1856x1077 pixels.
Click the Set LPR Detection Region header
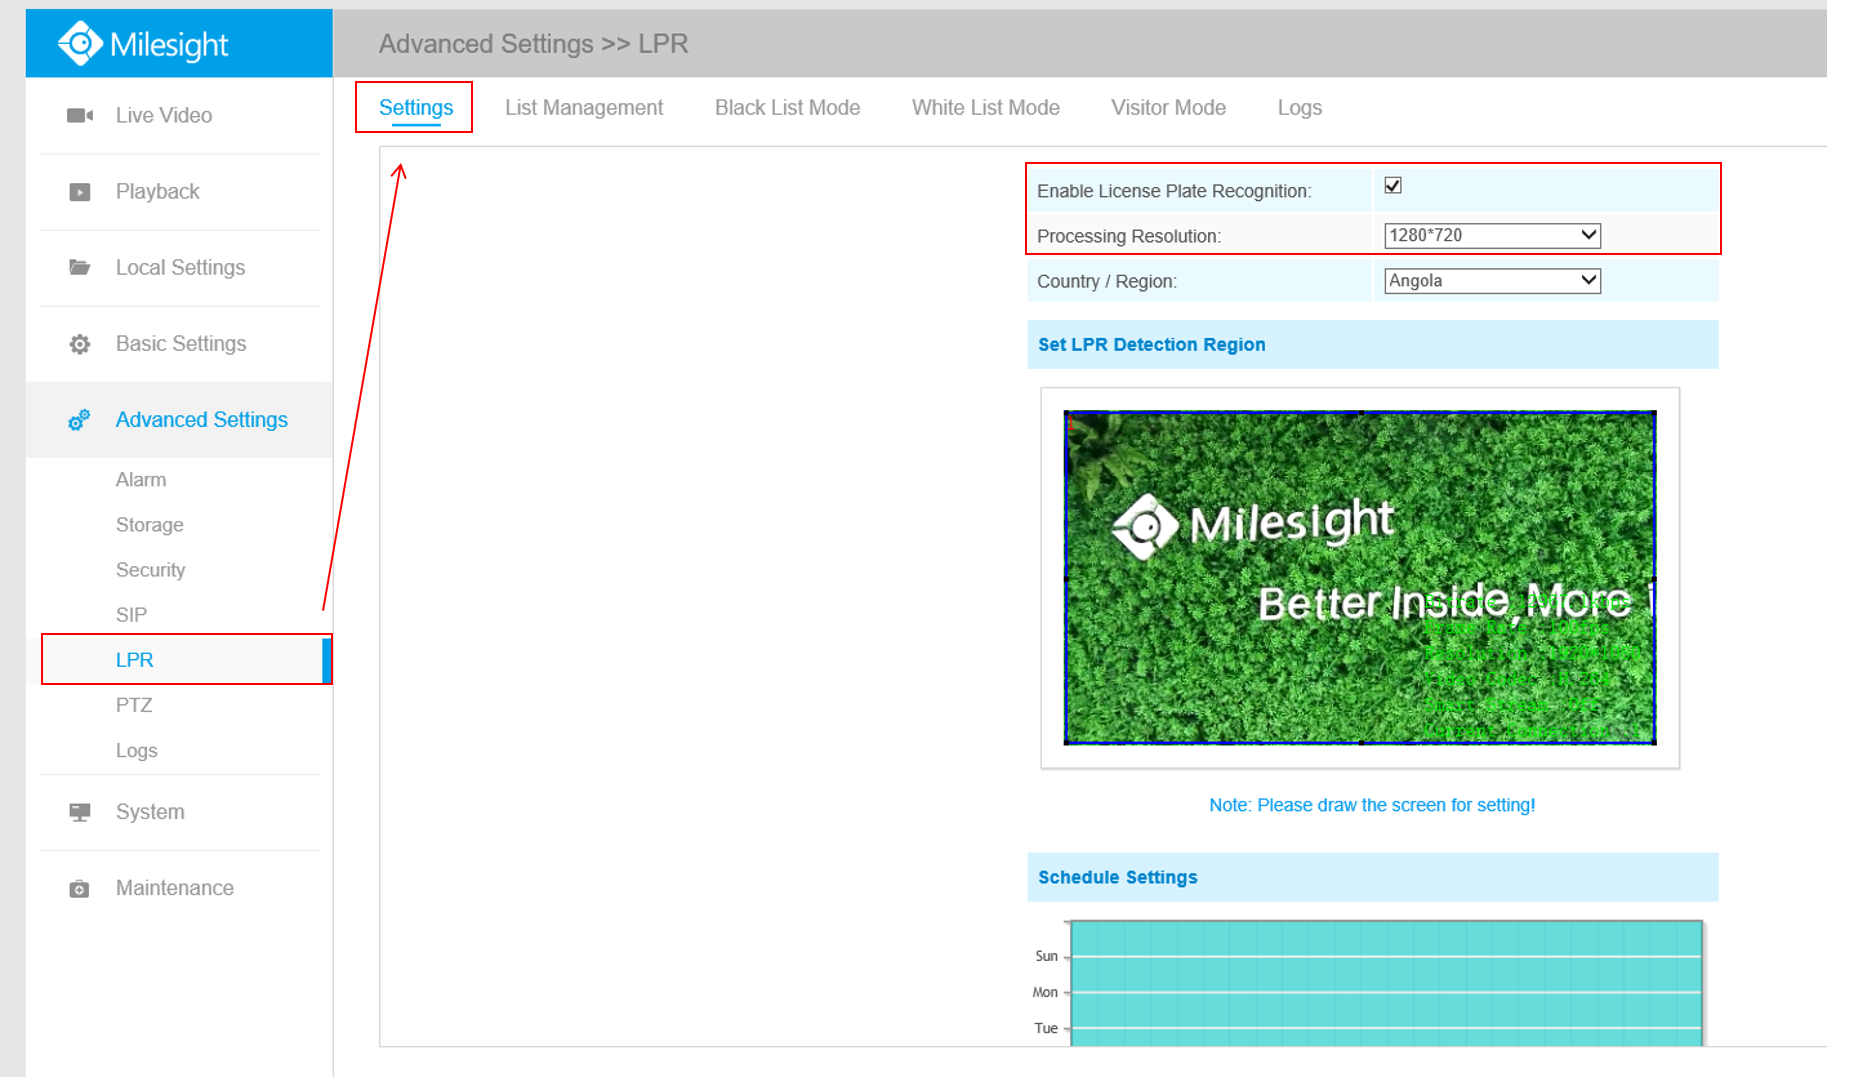tap(1372, 345)
